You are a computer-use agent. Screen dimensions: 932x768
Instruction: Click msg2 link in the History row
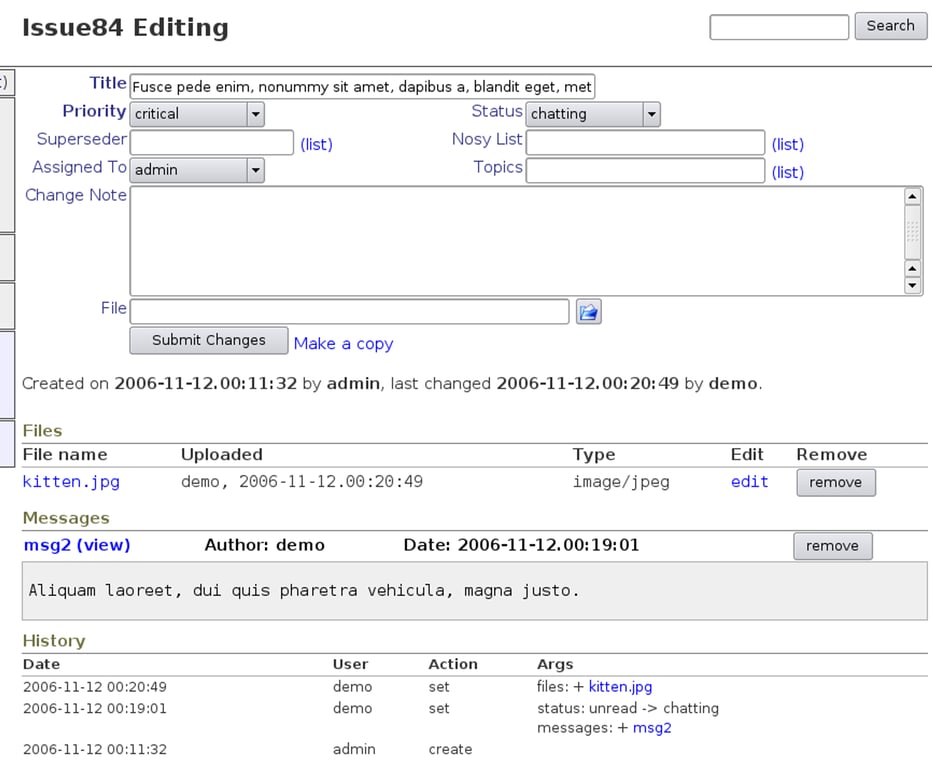pyautogui.click(x=652, y=727)
